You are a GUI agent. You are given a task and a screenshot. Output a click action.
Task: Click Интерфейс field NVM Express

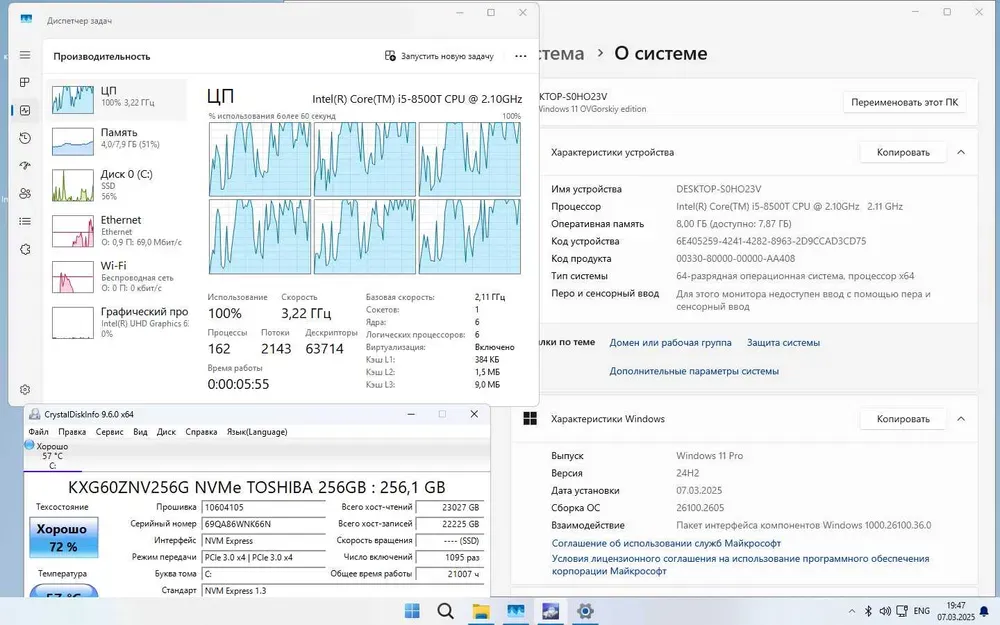click(263, 541)
